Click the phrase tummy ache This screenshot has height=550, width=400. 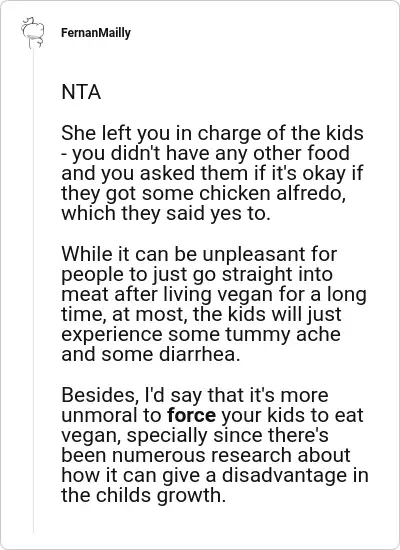[x=283, y=334]
